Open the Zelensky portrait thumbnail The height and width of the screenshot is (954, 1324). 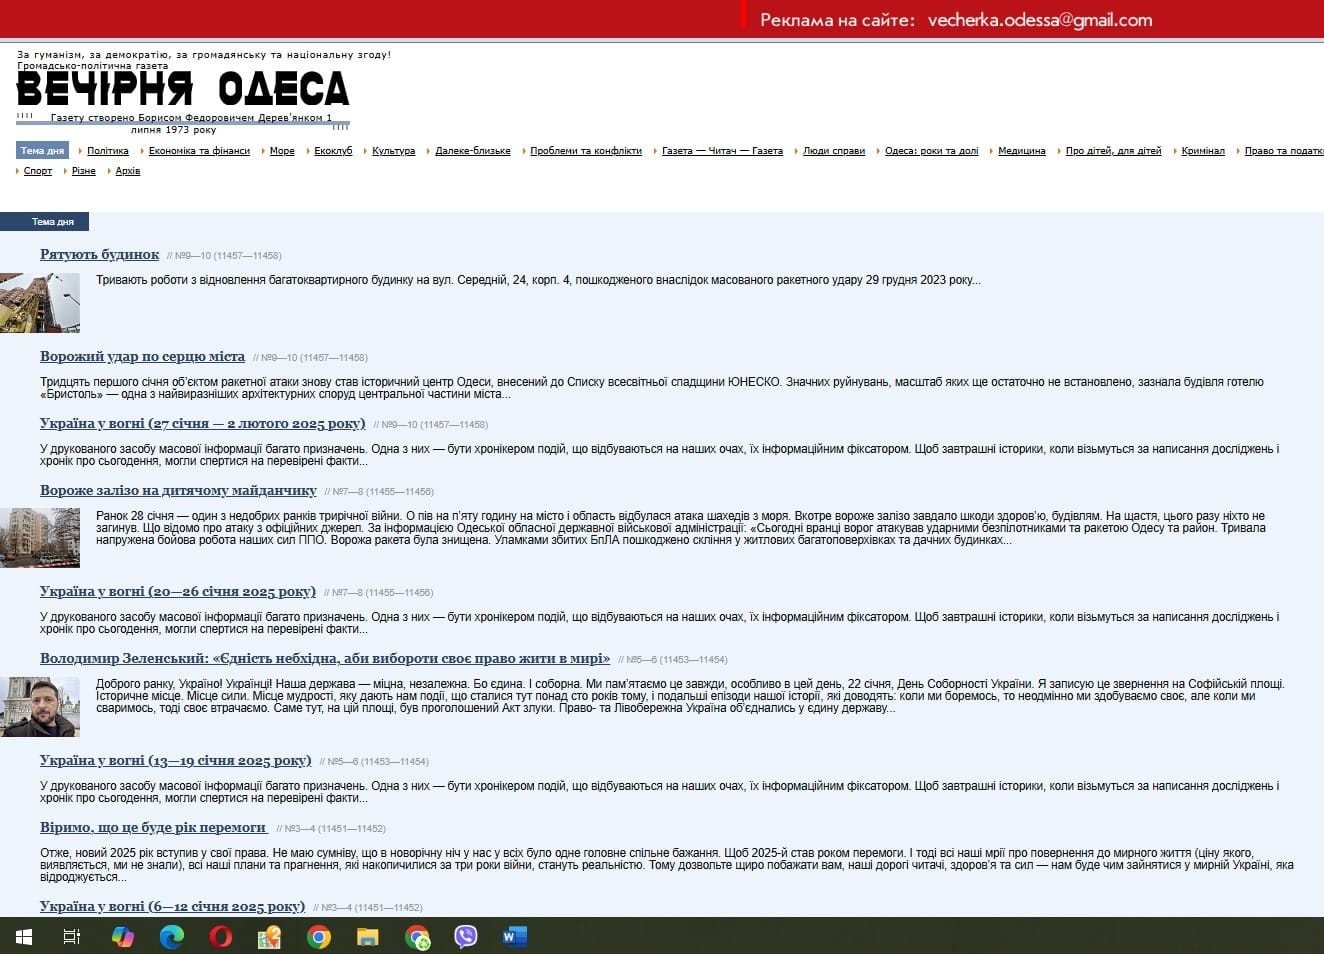(x=40, y=707)
